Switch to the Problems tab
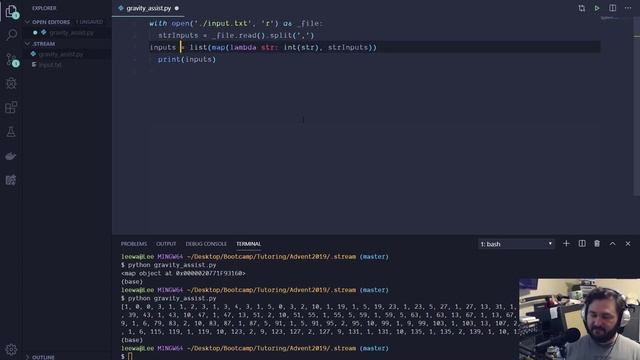640x360 pixels. click(x=133, y=244)
